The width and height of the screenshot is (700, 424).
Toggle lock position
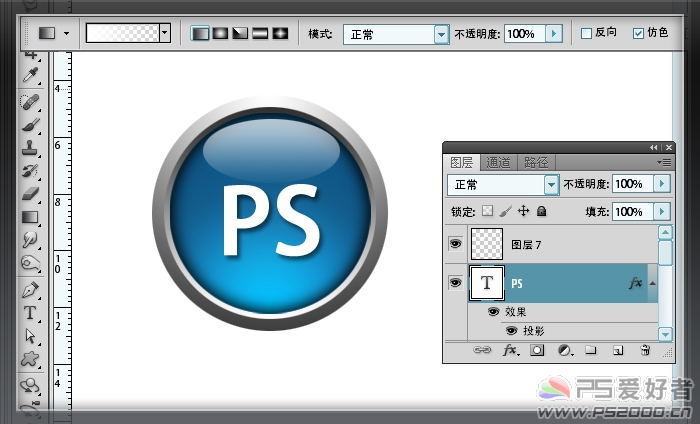(x=523, y=211)
